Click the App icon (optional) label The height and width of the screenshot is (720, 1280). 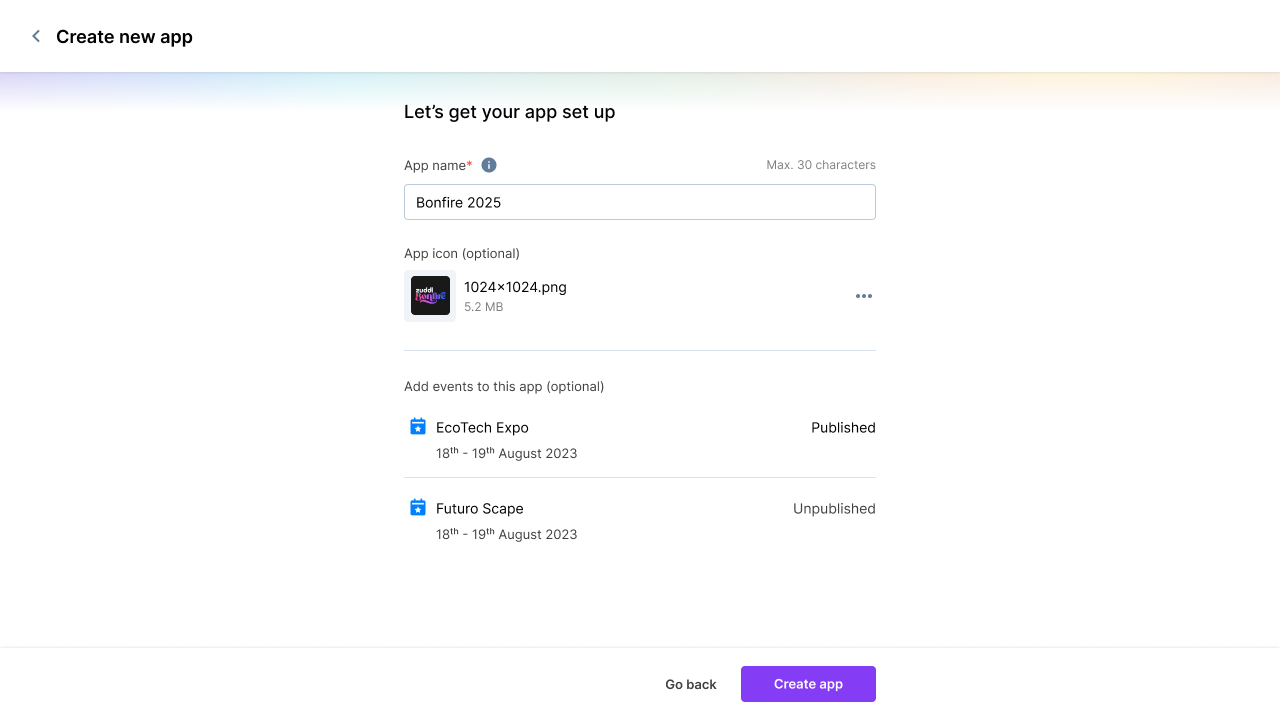pos(462,253)
